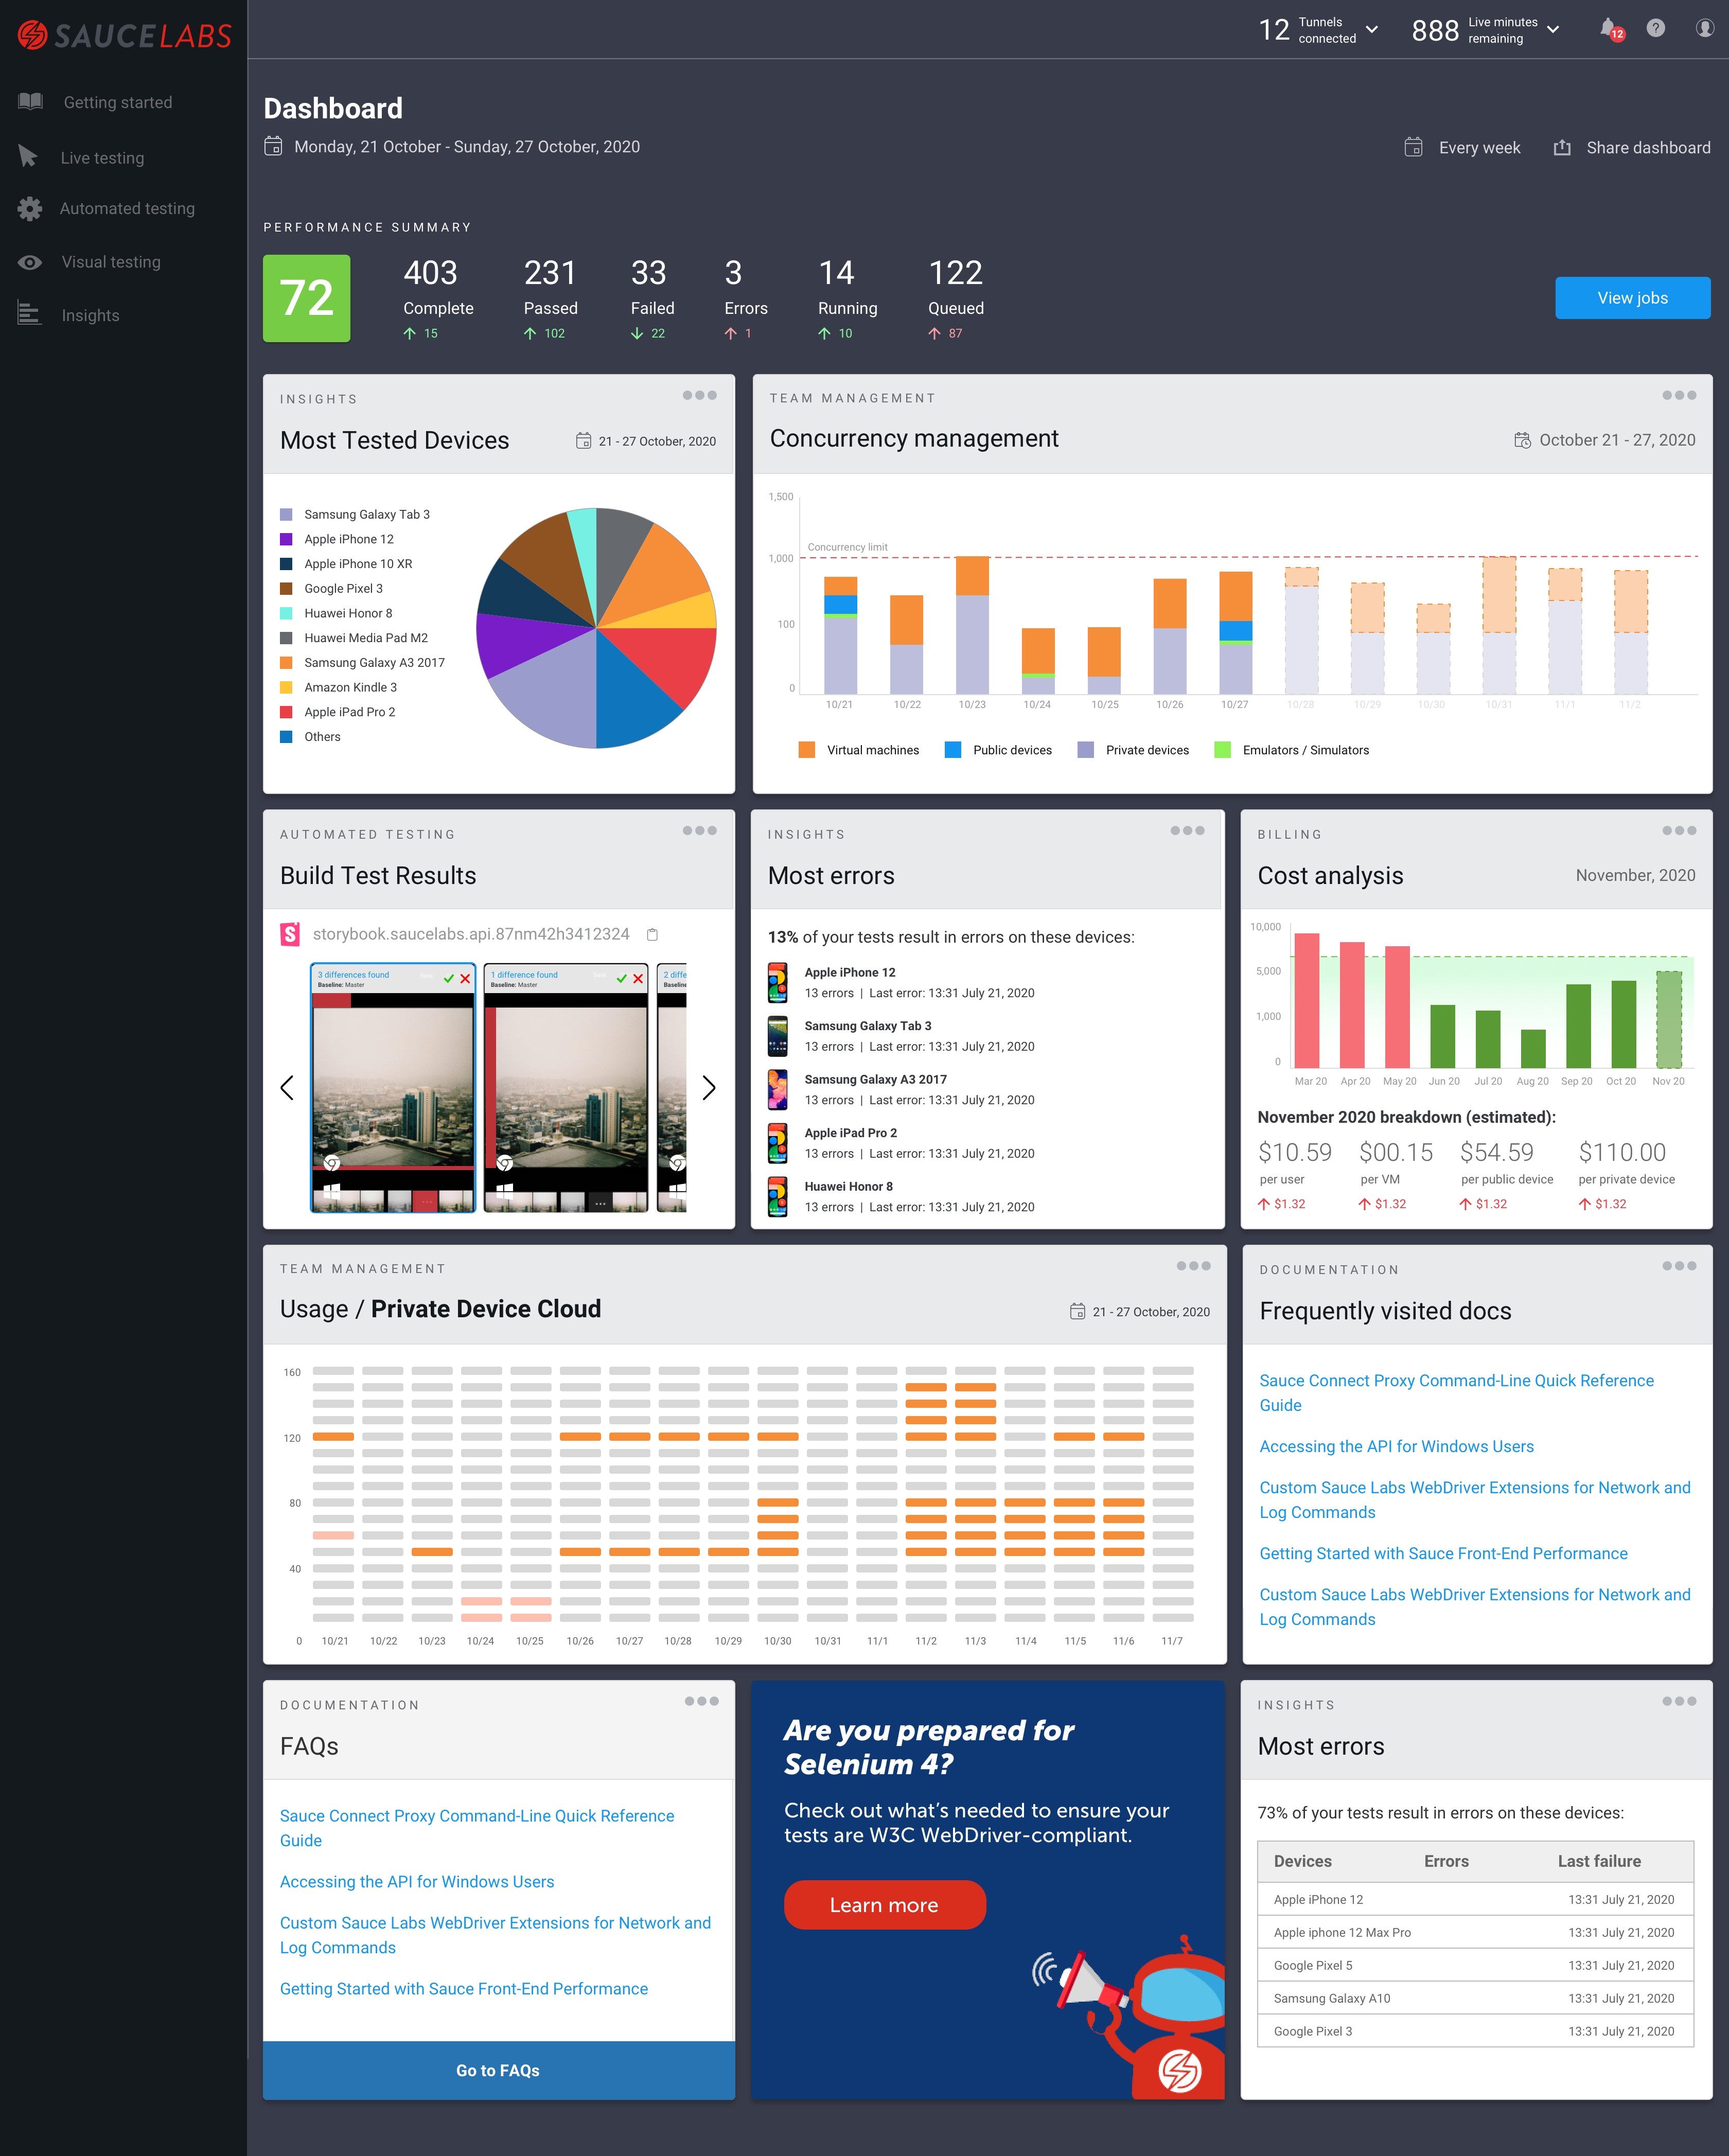Viewport: 1729px width, 2156px height.
Task: Open the Sauce Labs logo home
Action: (124, 36)
